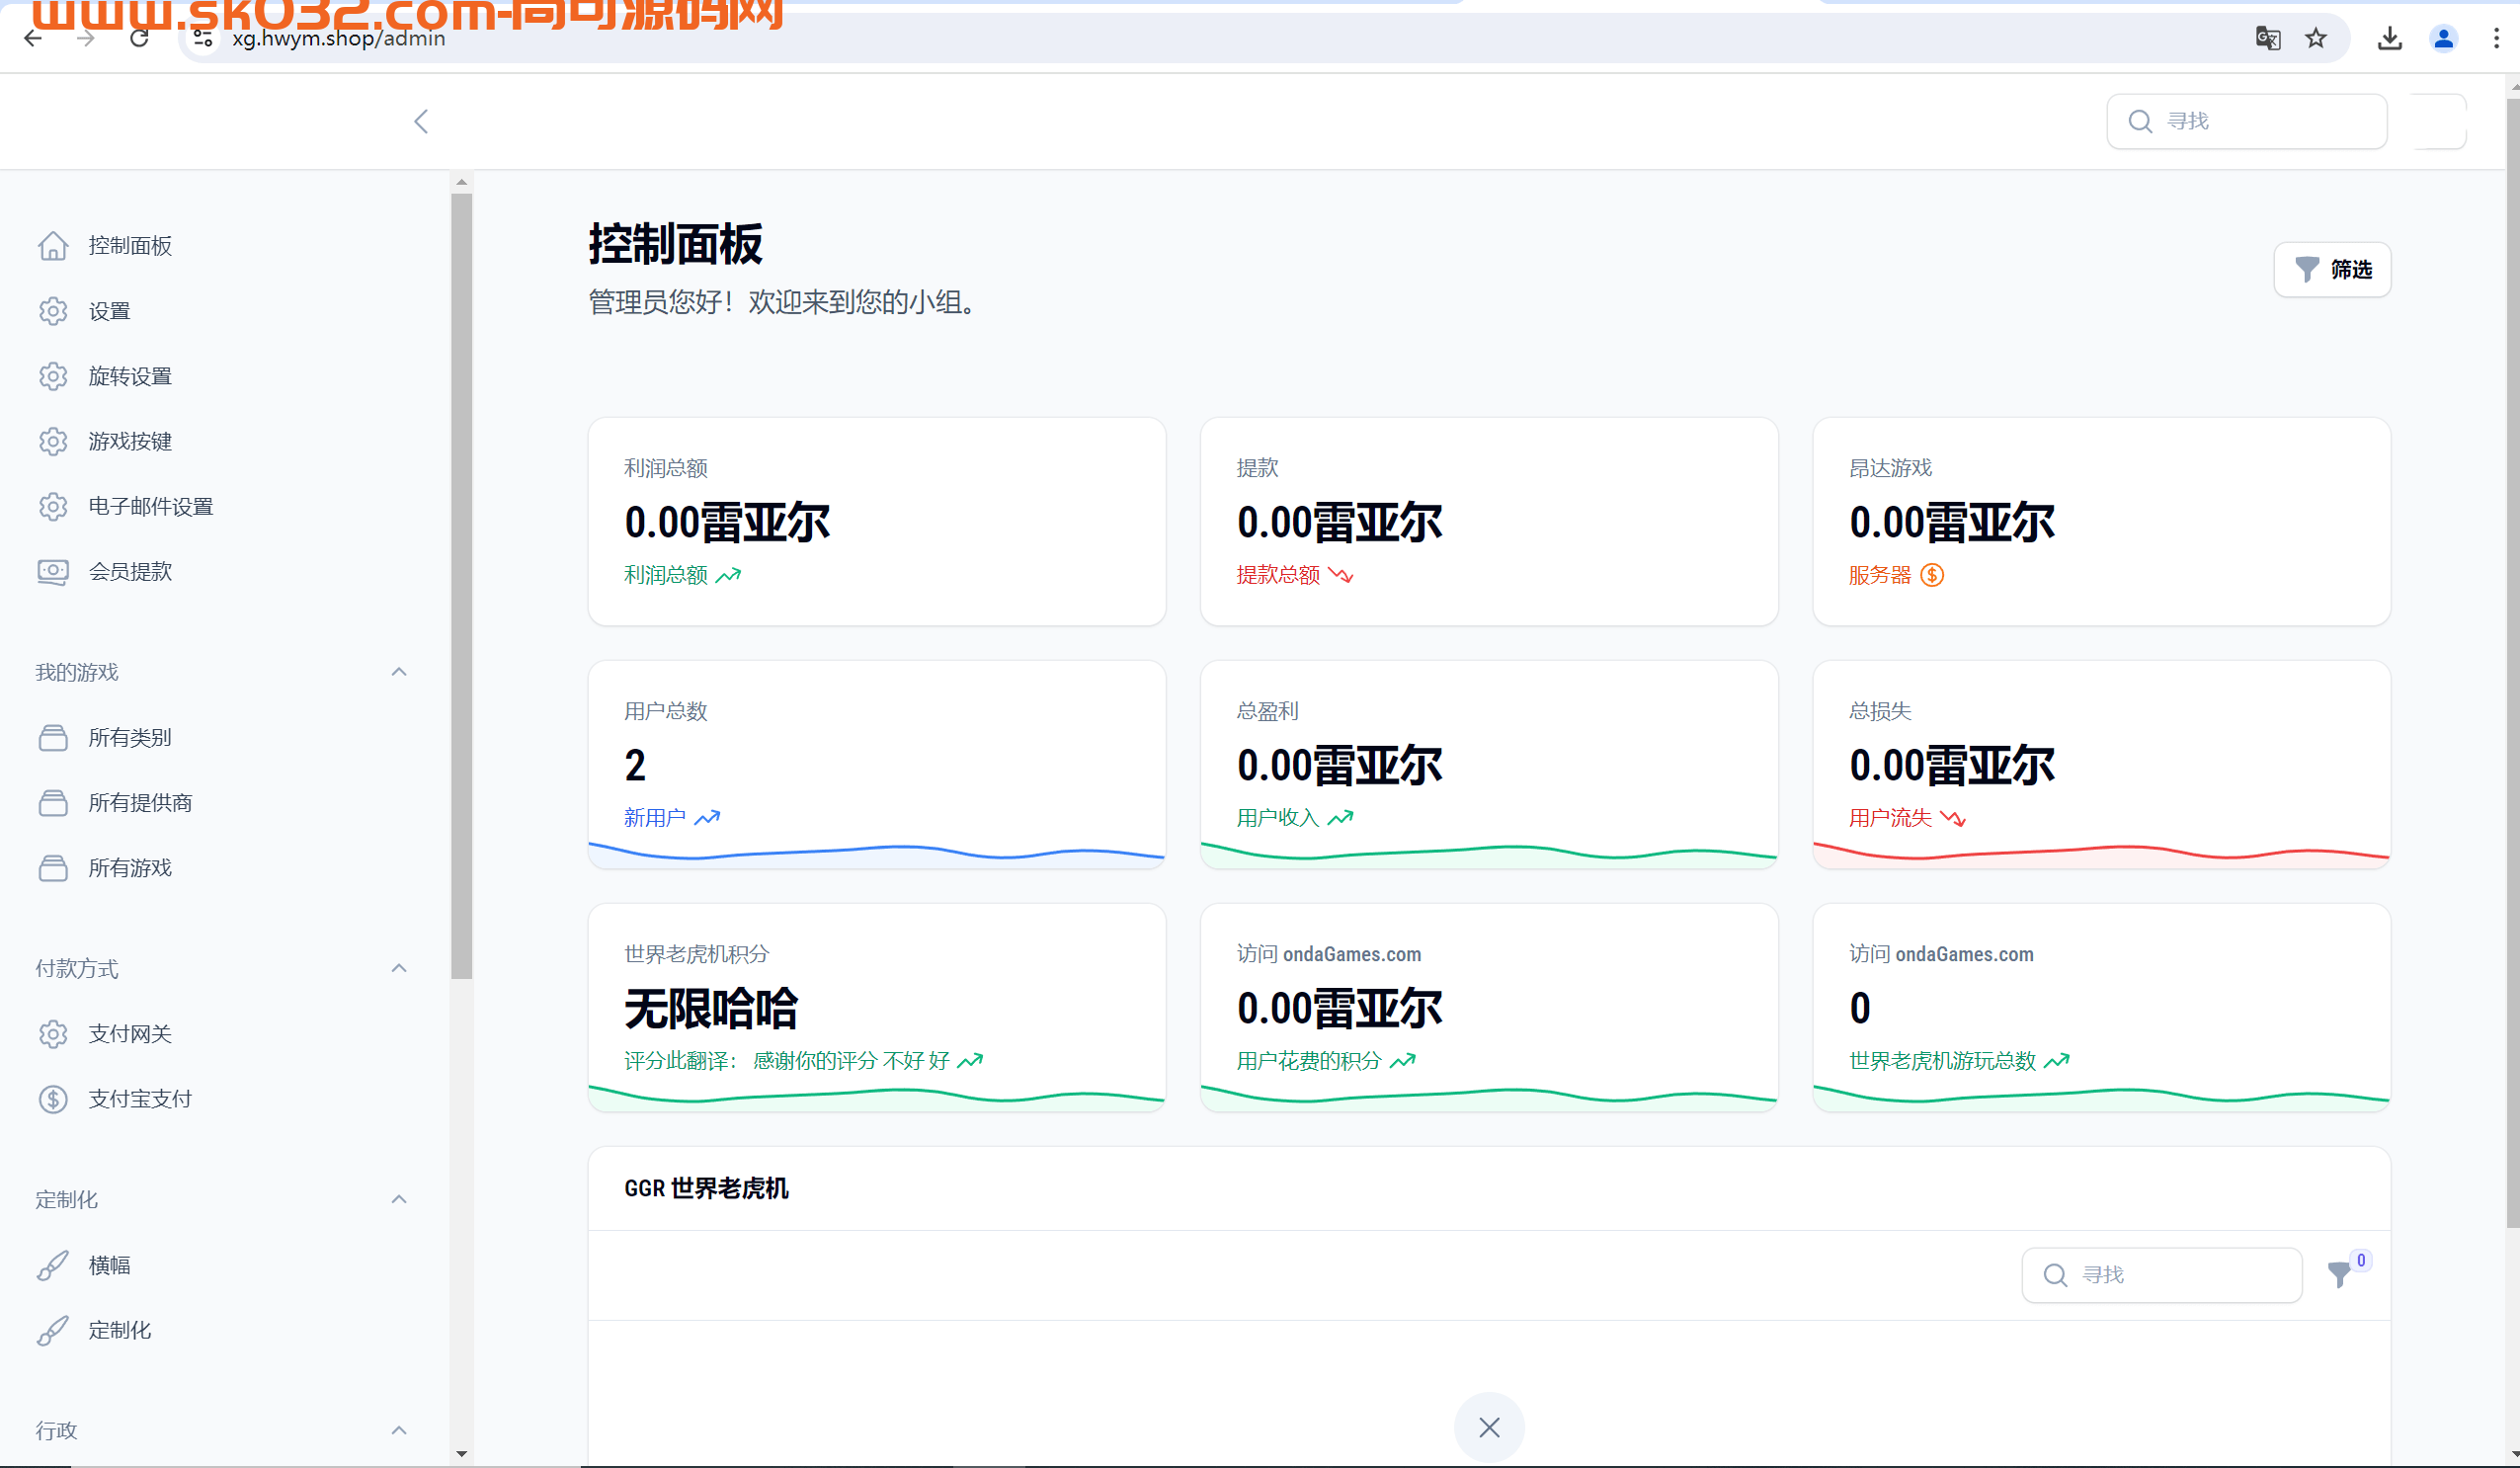Collapse the sidebar with left chevron
Screen dimensions: 2520x1468
point(421,121)
